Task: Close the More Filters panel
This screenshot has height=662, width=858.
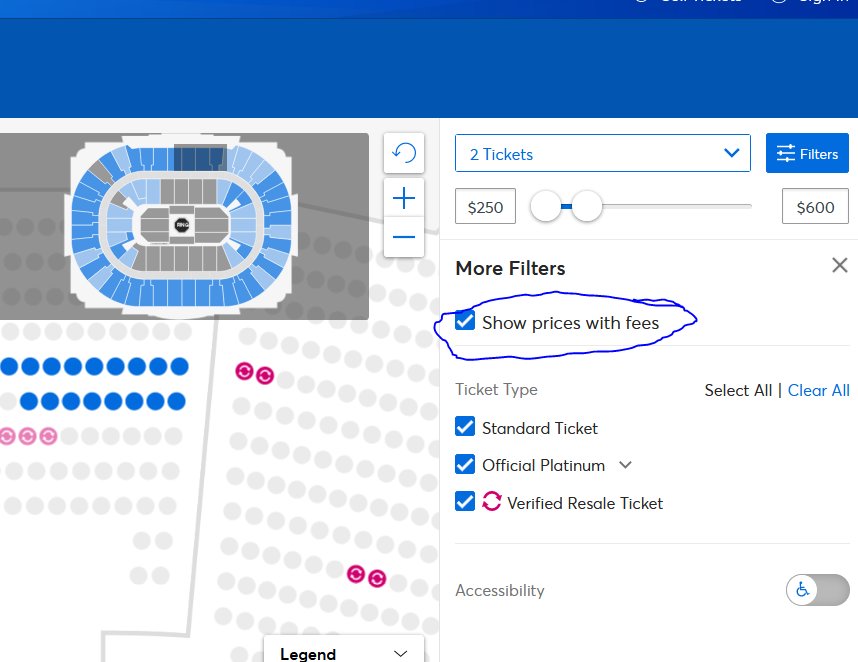Action: tap(839, 265)
